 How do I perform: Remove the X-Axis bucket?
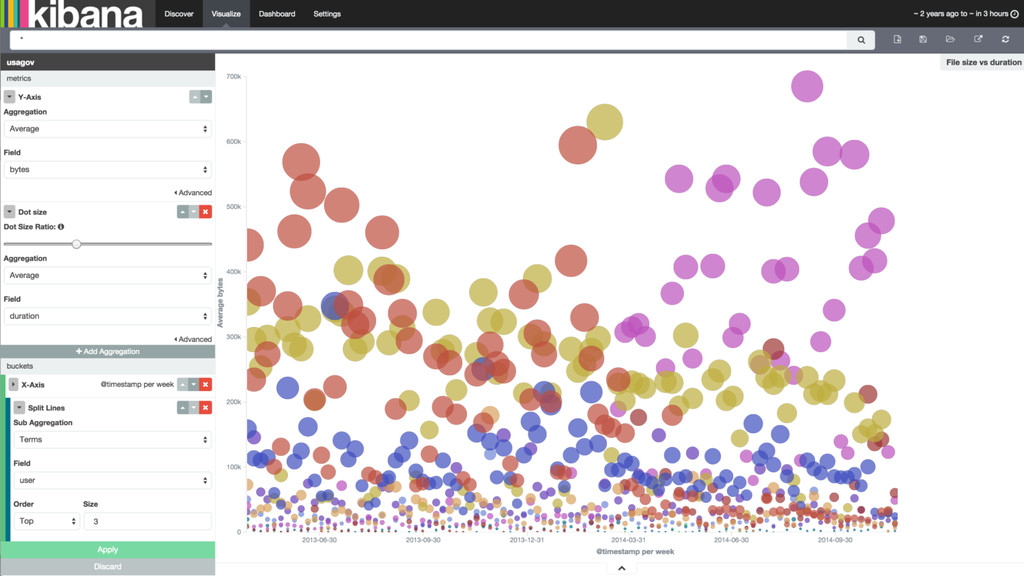tap(206, 385)
